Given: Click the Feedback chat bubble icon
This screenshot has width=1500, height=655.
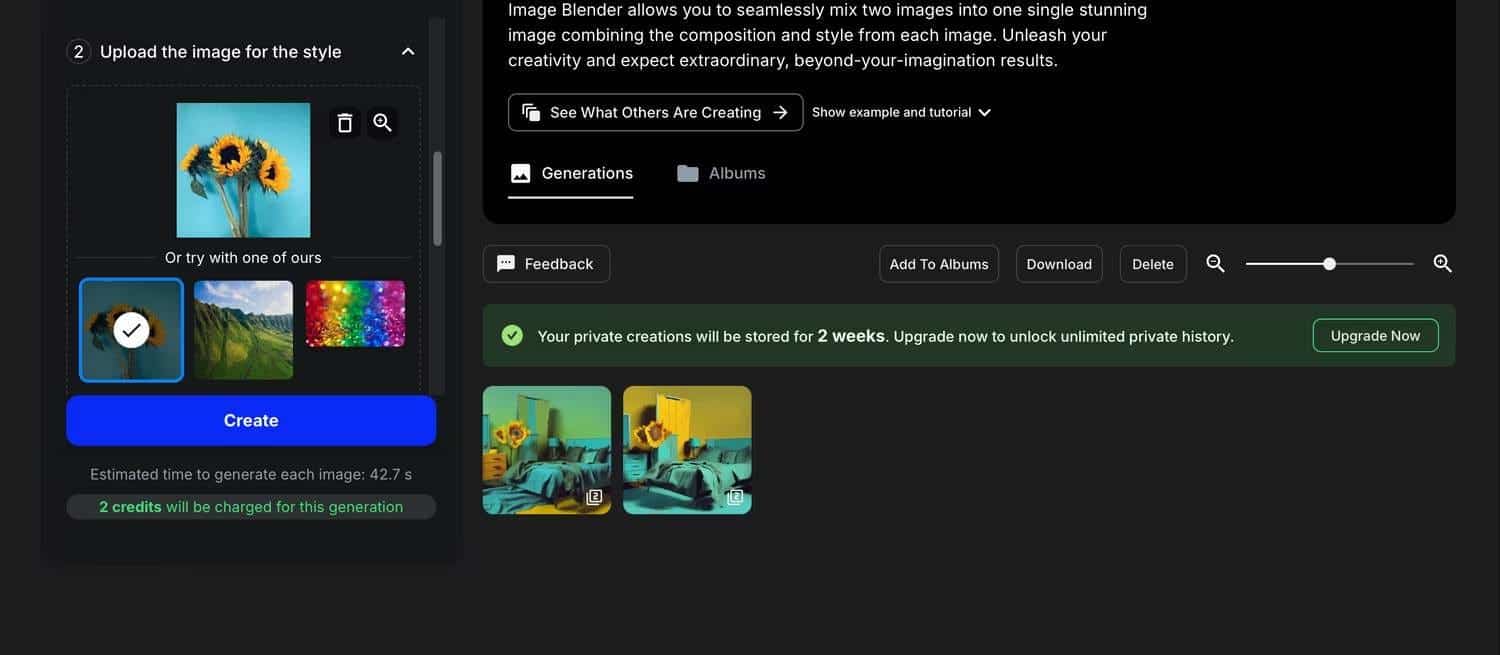Looking at the screenshot, I should [x=506, y=264].
